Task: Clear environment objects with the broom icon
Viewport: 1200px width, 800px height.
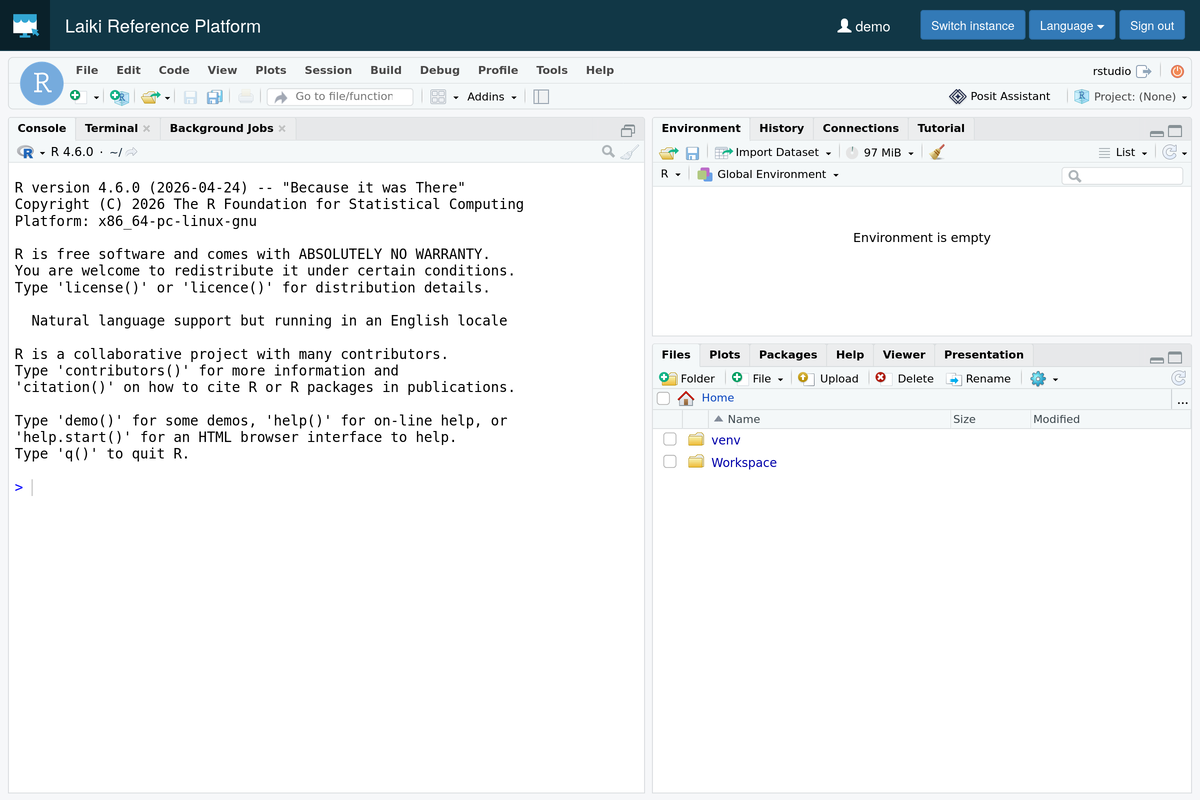Action: click(x=937, y=152)
